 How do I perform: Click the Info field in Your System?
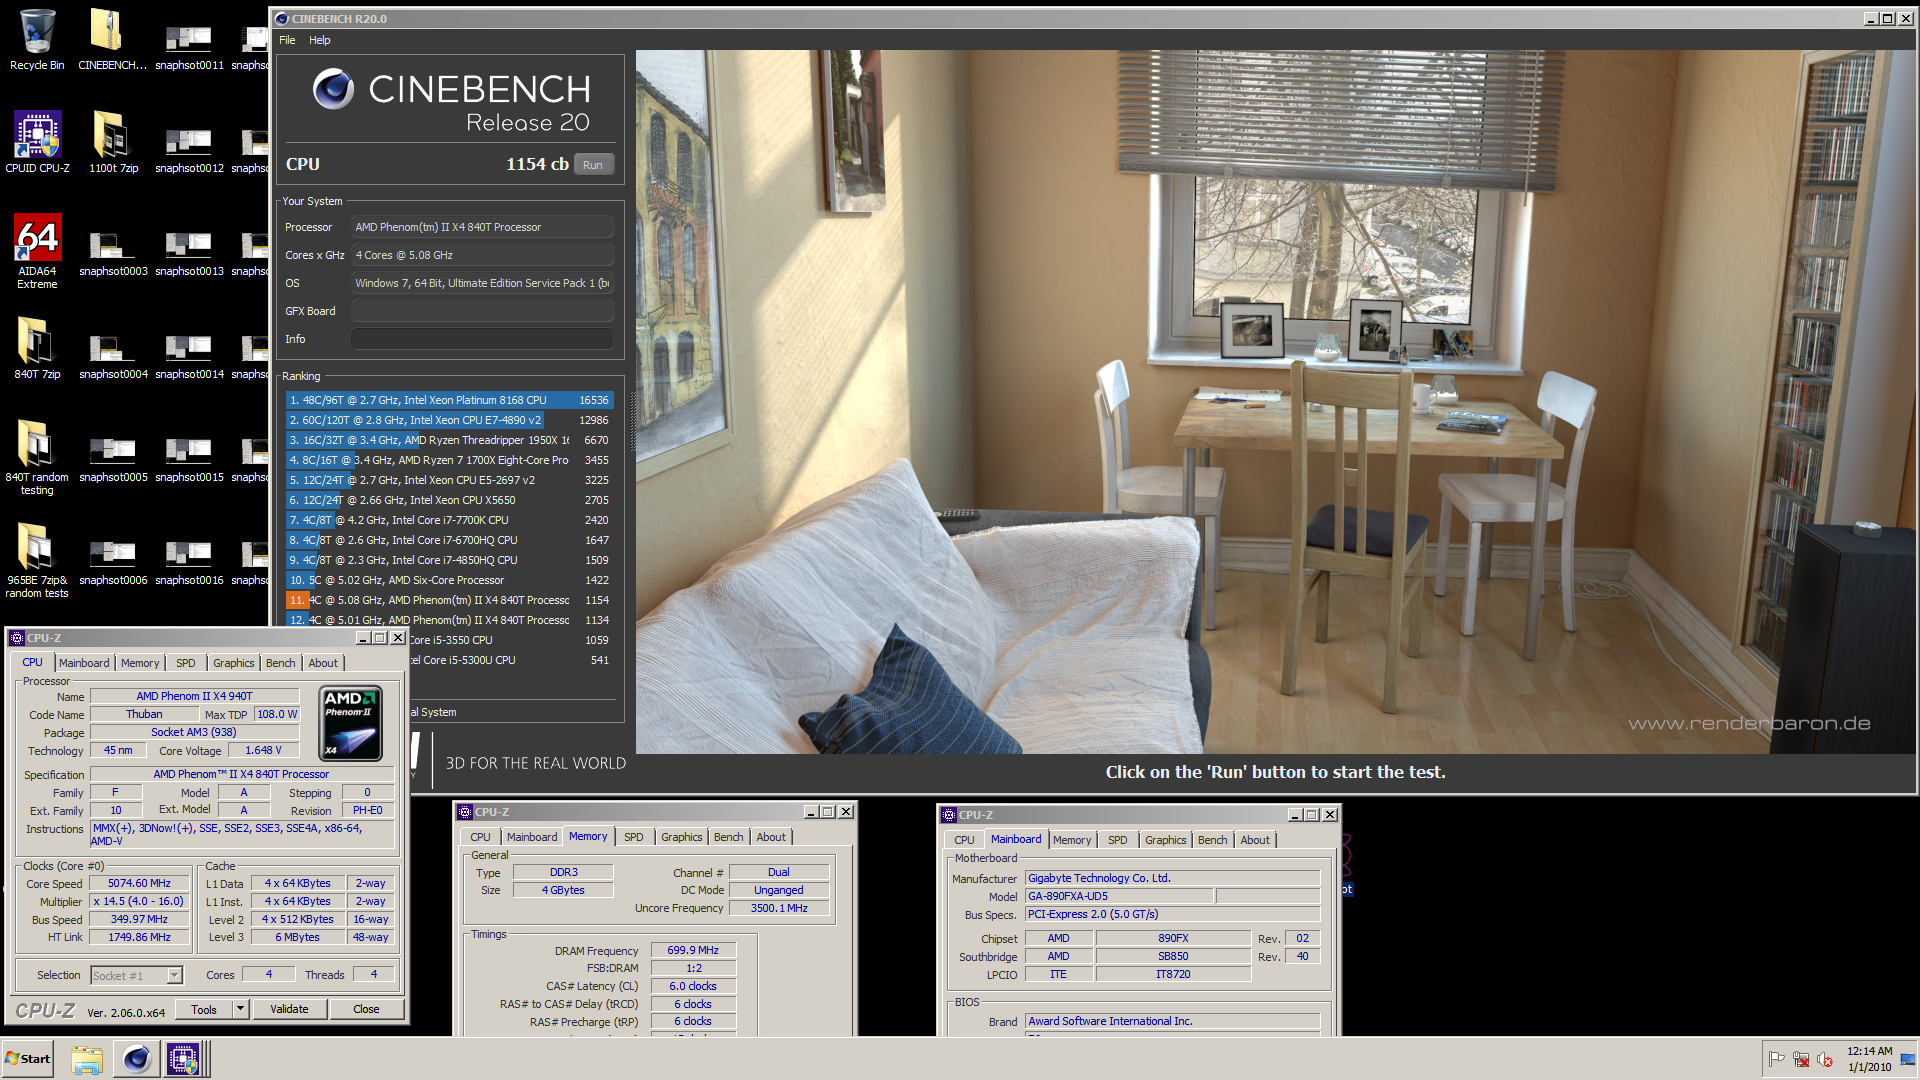pos(482,339)
